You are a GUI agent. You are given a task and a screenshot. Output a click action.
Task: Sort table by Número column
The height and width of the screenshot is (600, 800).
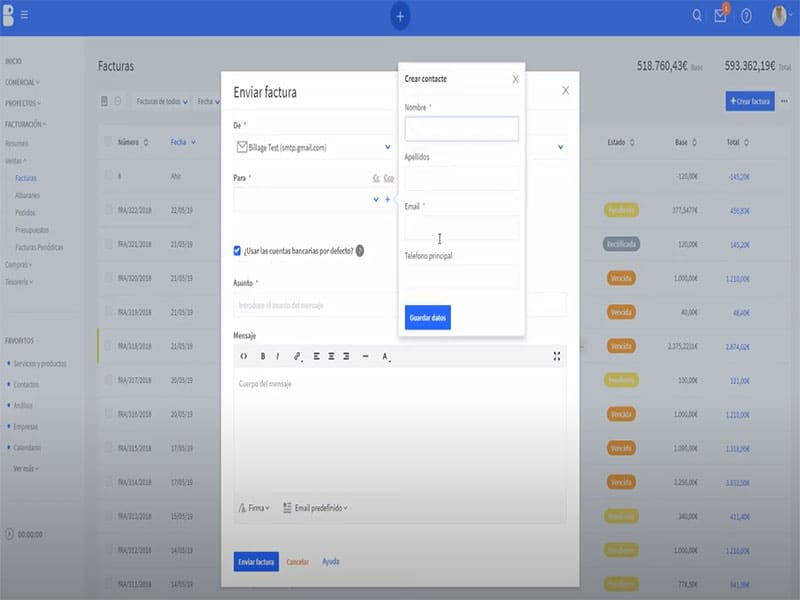[x=146, y=142]
